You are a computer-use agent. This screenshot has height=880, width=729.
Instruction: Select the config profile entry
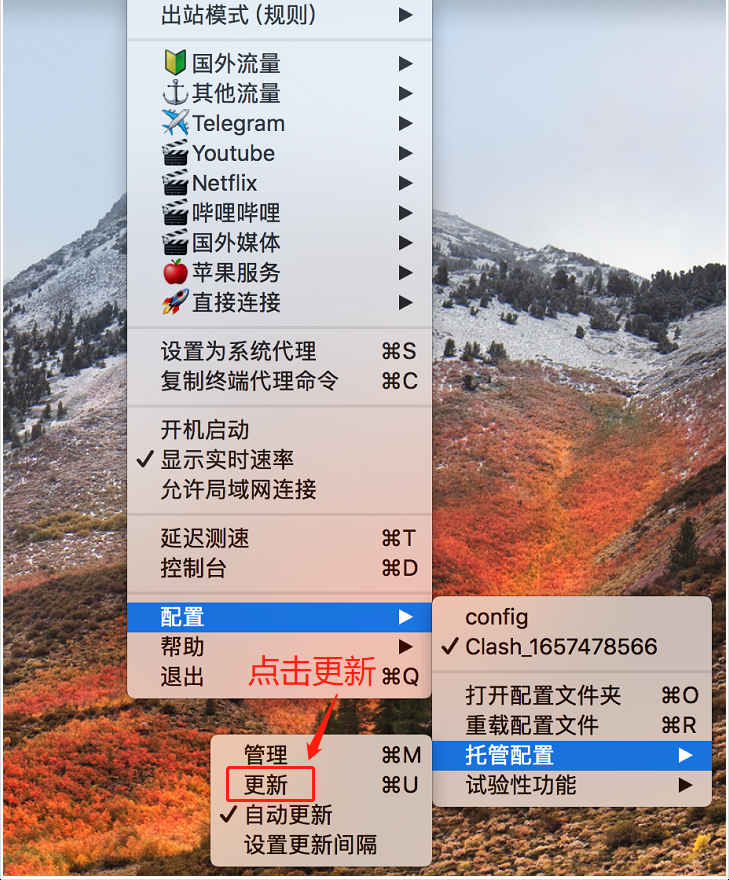(x=572, y=617)
